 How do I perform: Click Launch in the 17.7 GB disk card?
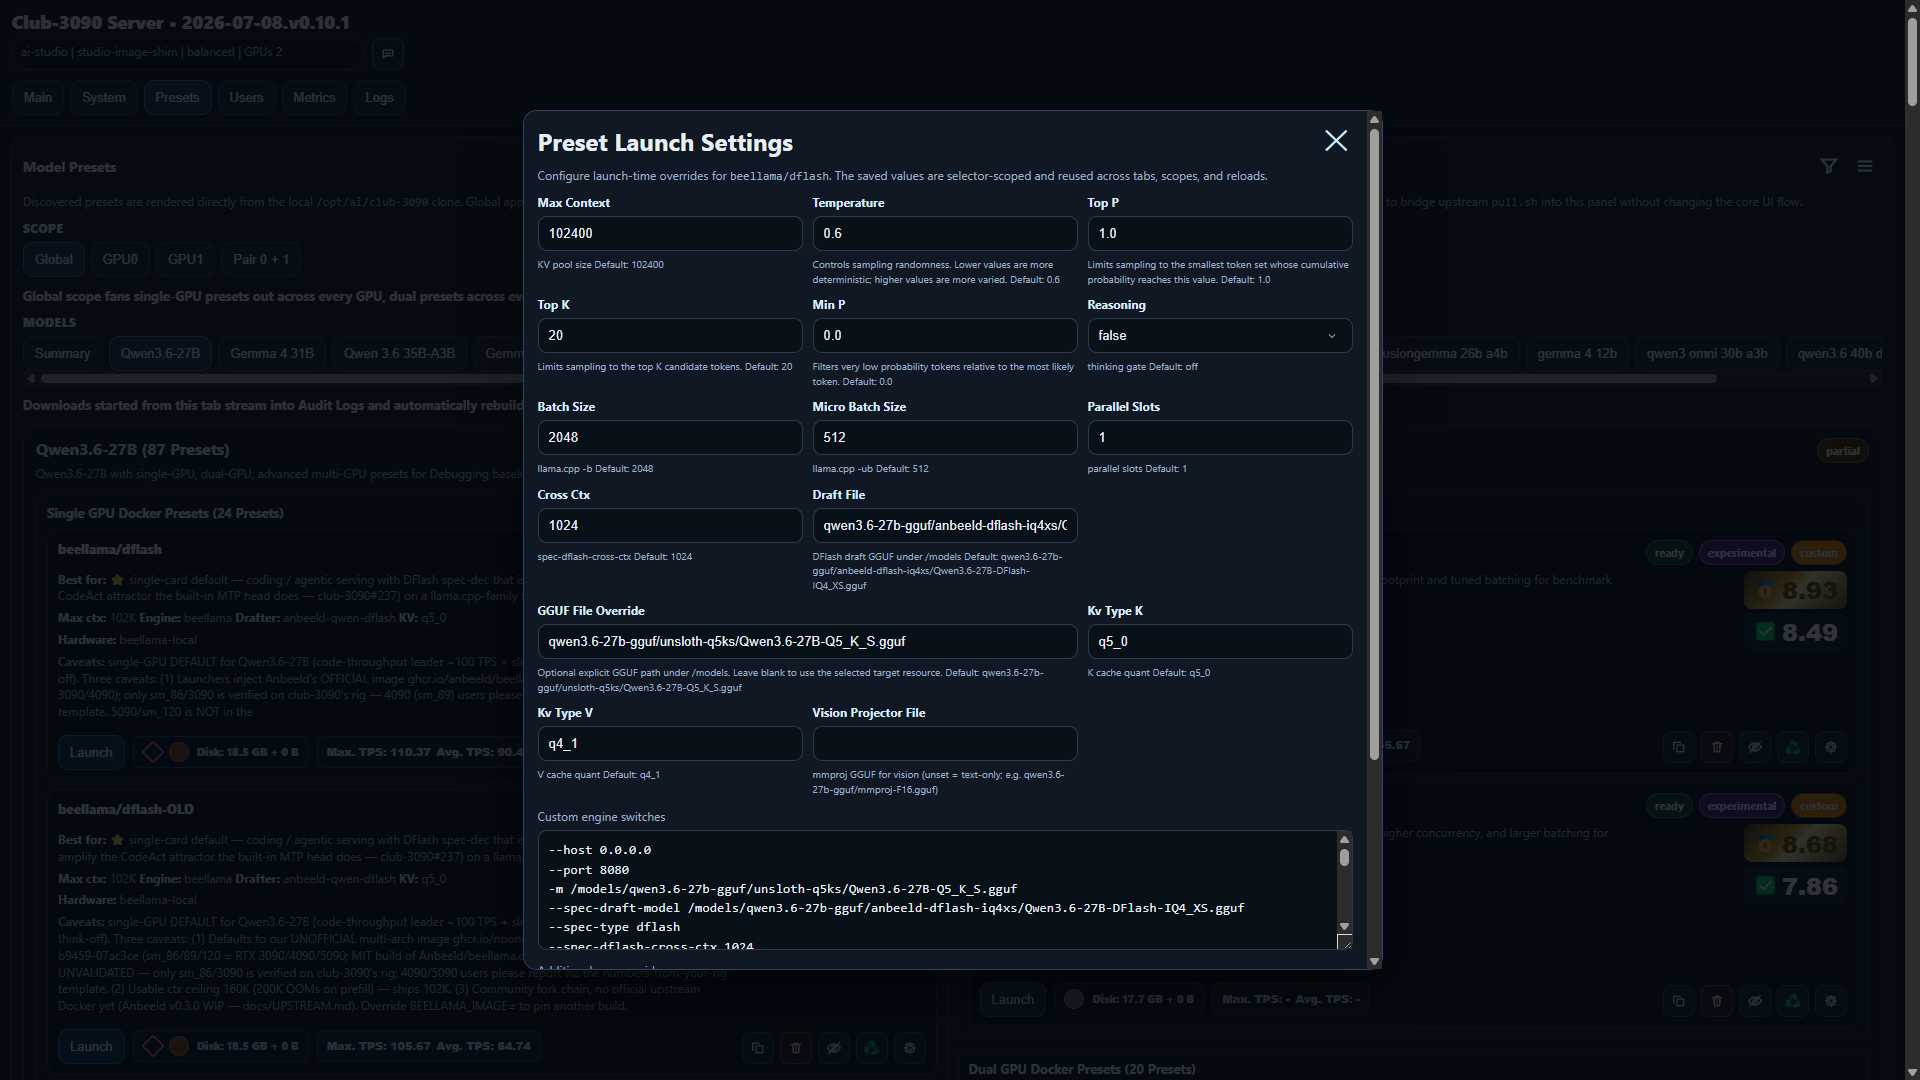(x=1013, y=999)
